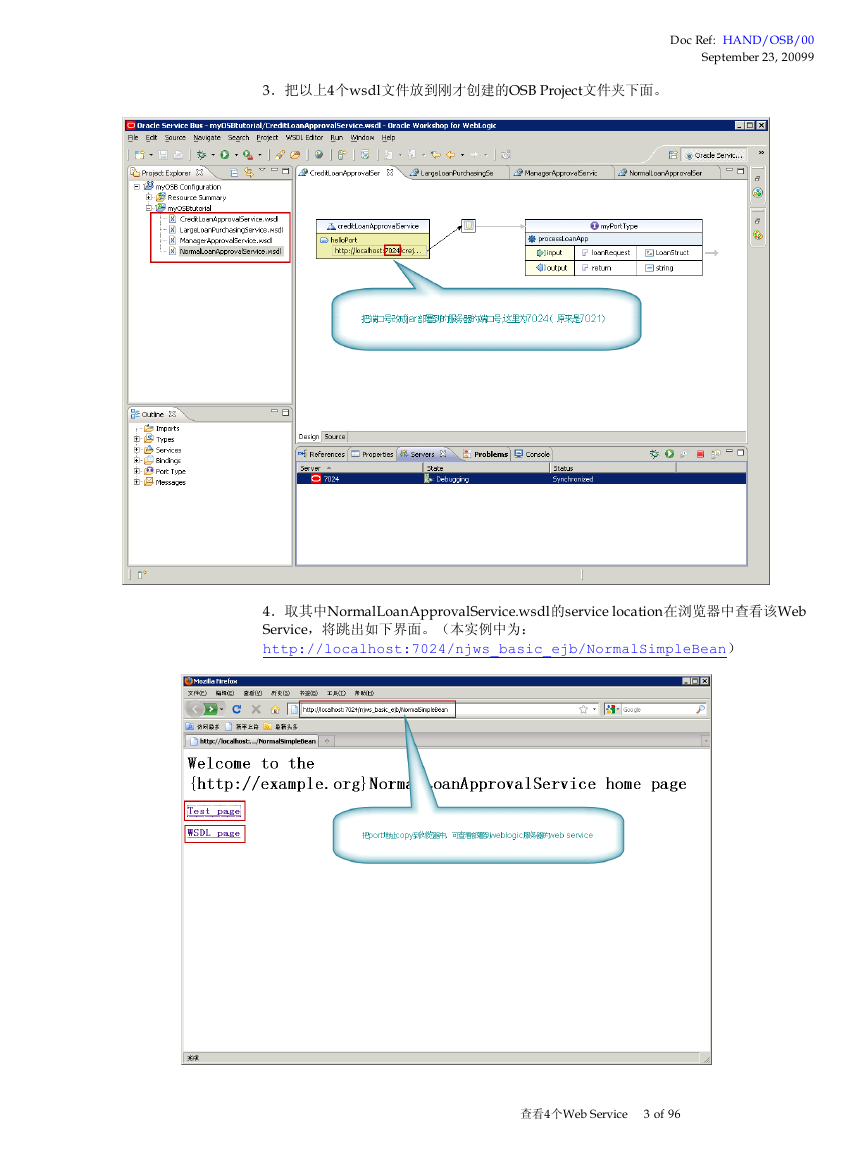867x1155 pixels.
Task: Click the Open Perspective icon
Action: [673, 155]
